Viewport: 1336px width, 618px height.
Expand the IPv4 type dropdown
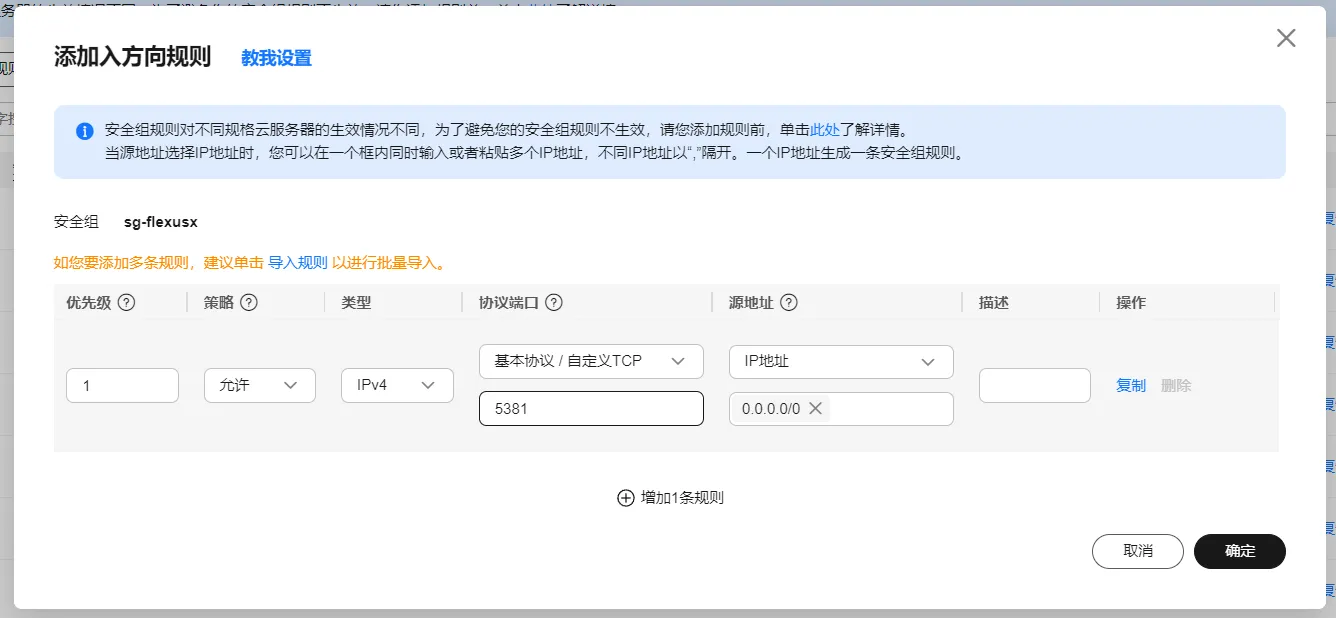(x=397, y=386)
